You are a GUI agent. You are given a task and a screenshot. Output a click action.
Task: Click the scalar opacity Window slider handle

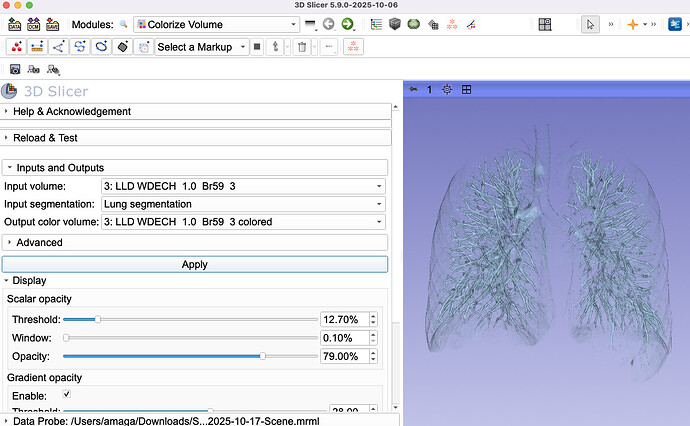click(x=66, y=338)
